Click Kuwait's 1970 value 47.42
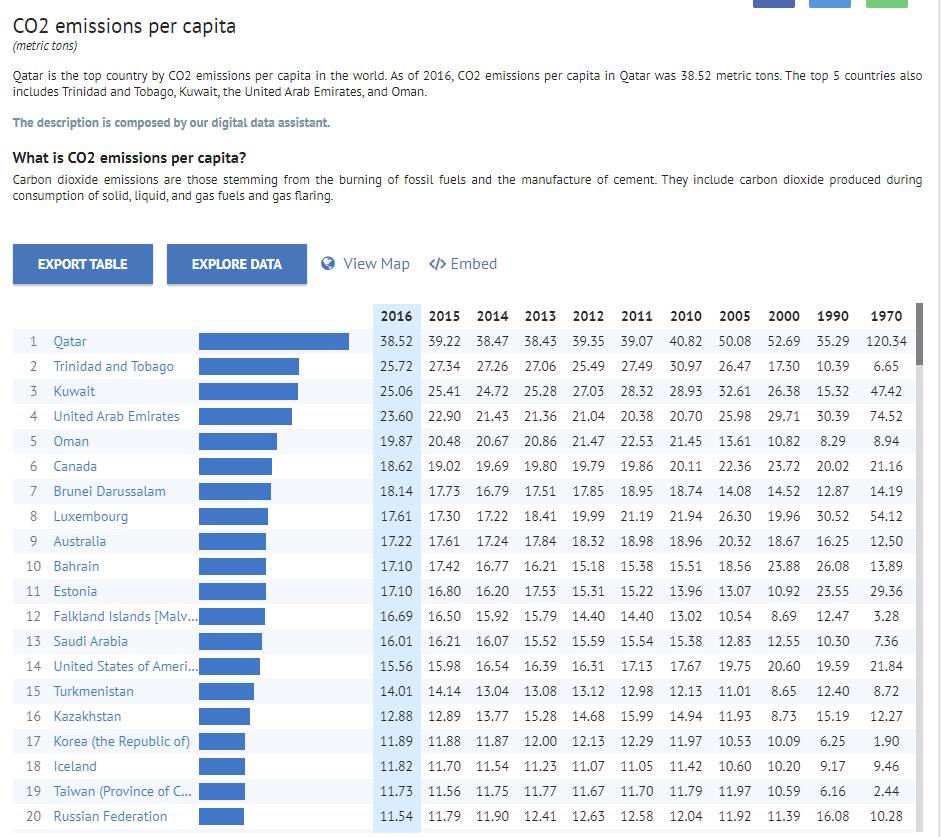The width and height of the screenshot is (941, 837). 886,391
